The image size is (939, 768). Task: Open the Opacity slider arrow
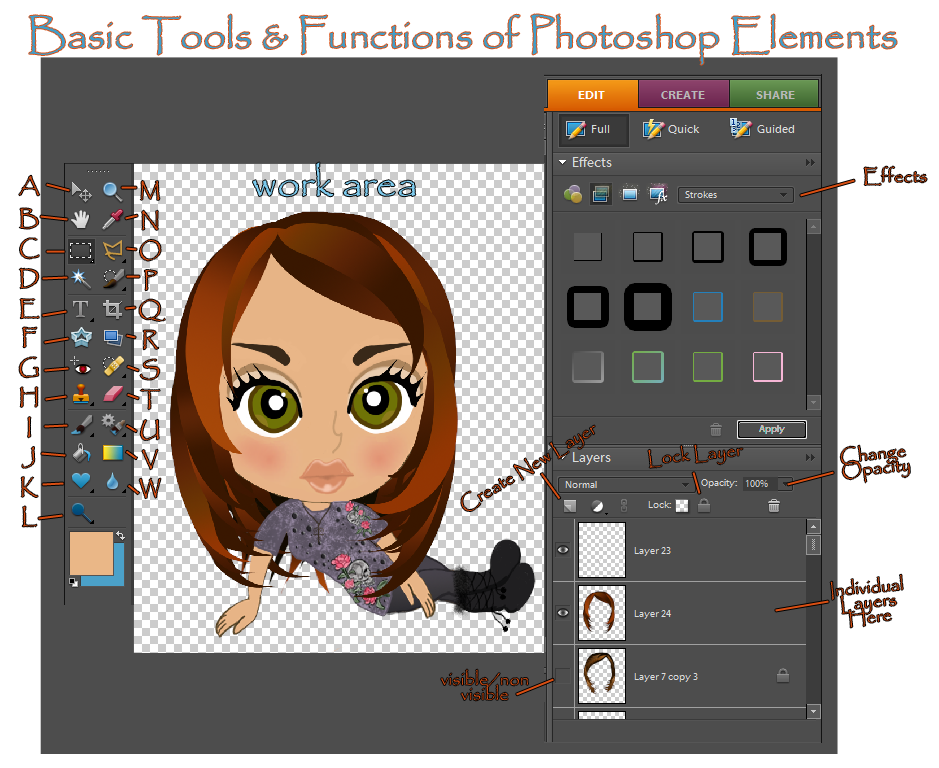pos(785,483)
